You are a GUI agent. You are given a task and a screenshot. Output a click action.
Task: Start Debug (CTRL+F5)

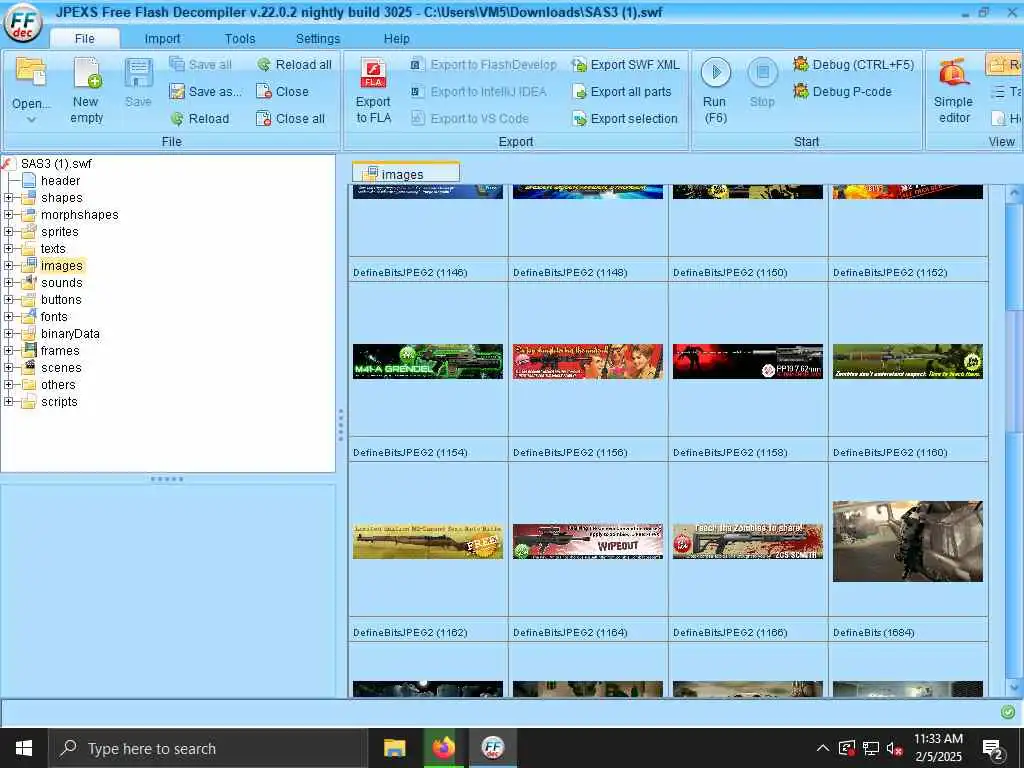(x=853, y=65)
